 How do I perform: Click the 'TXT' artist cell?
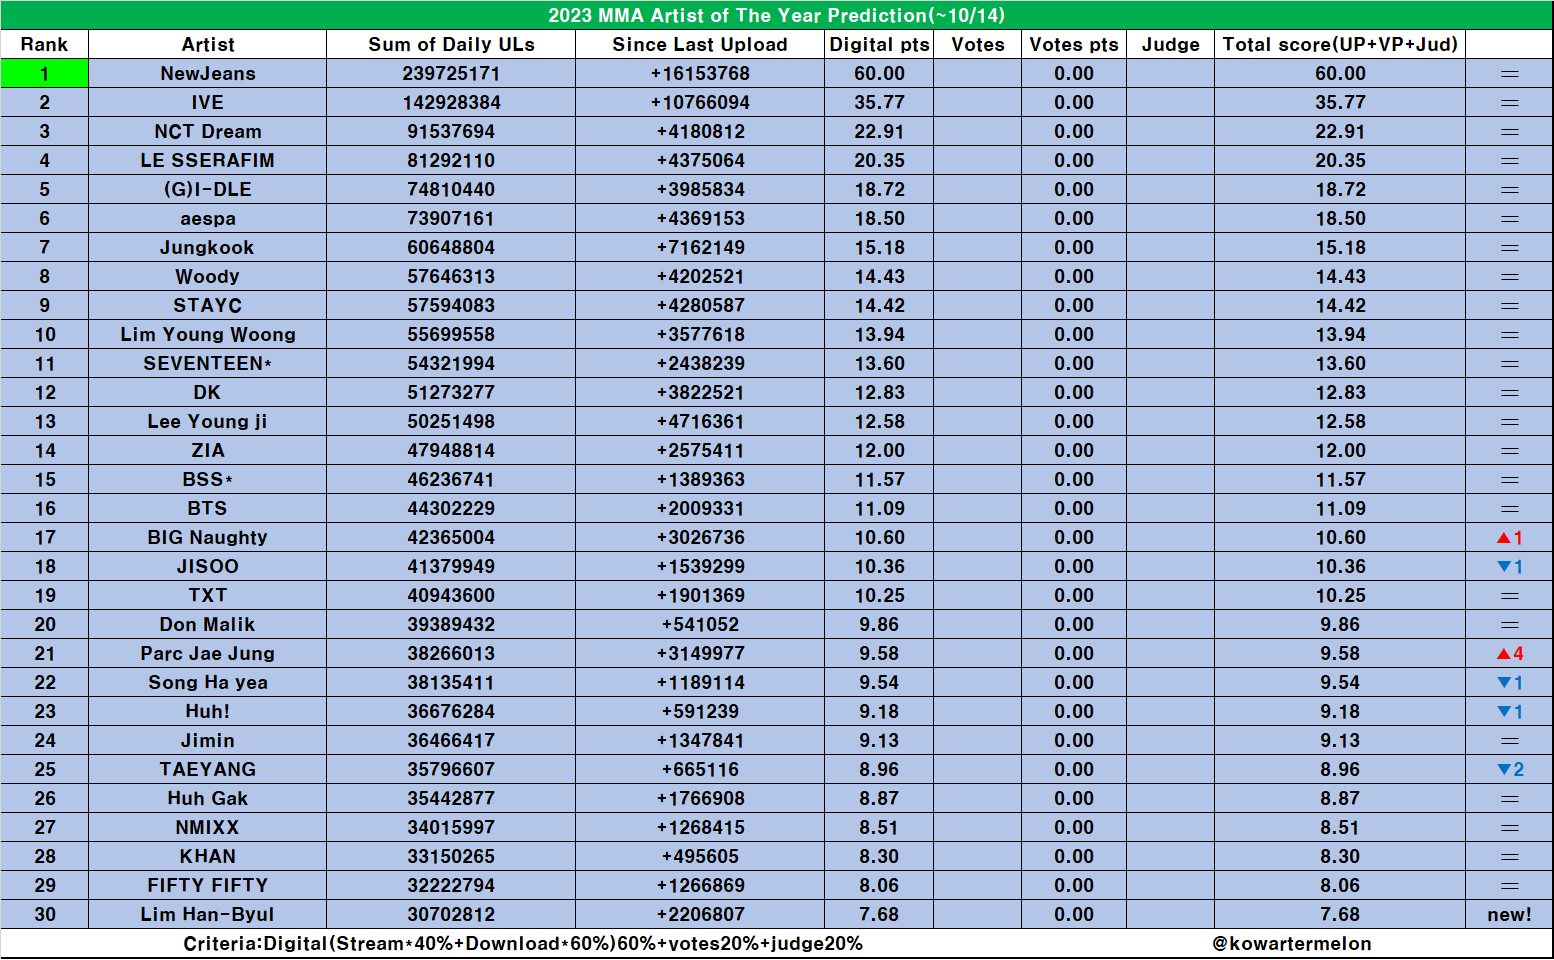pyautogui.click(x=208, y=596)
